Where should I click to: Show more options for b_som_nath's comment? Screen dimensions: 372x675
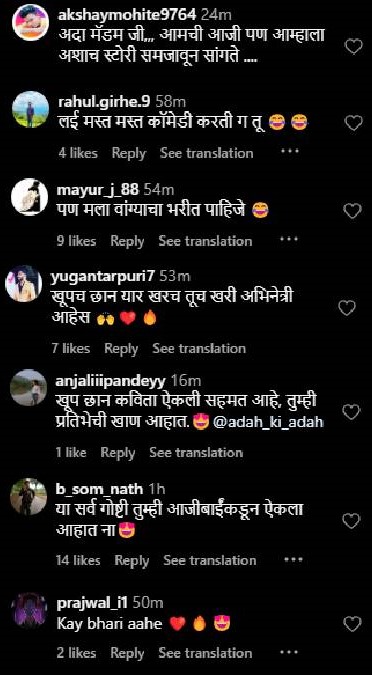click(293, 559)
